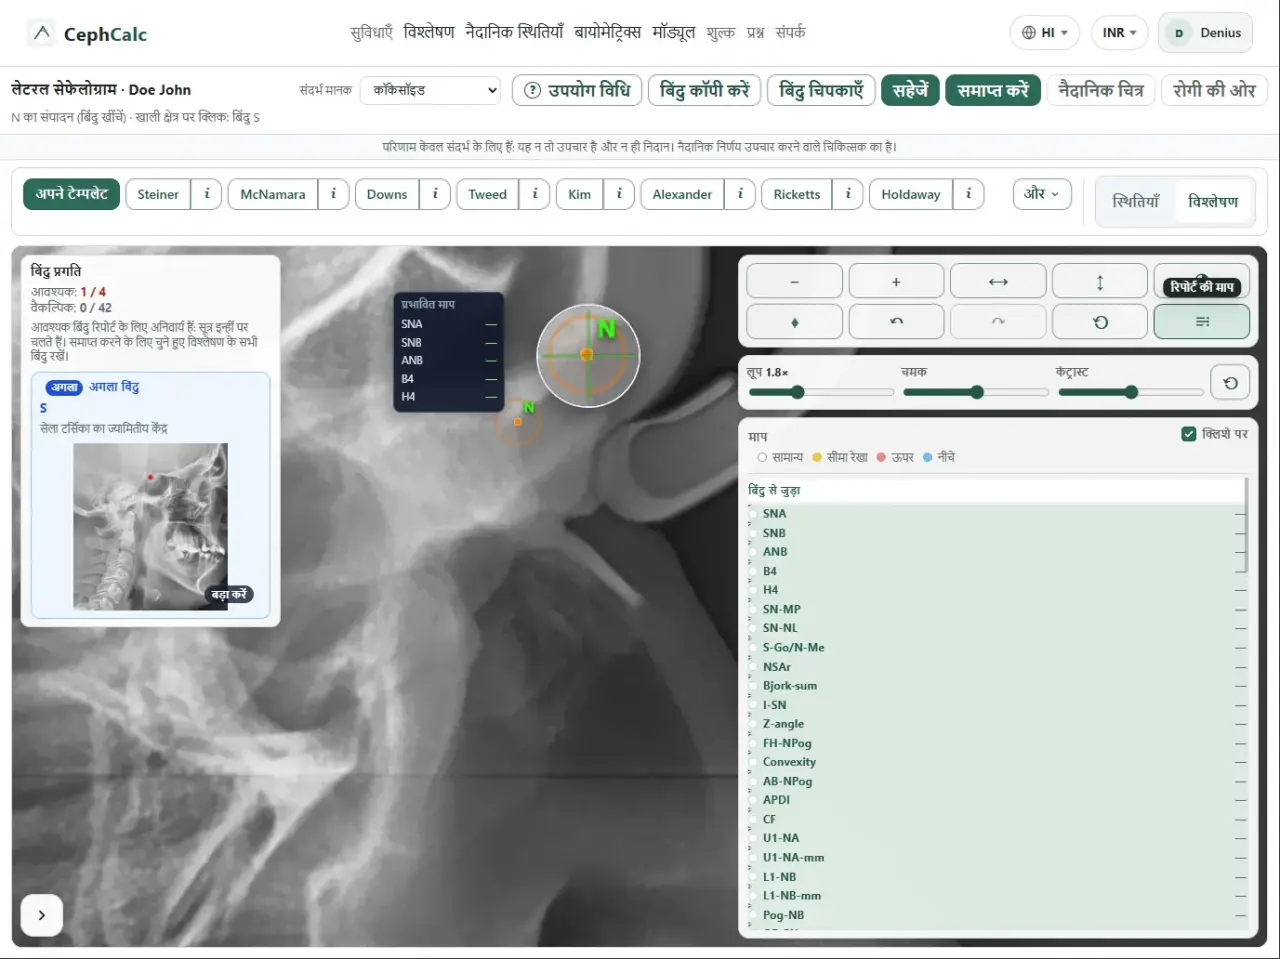Viewport: 1280px width, 959px height.
Task: Open the संदर्भ मानक reference standard combo box
Action: pos(431,90)
